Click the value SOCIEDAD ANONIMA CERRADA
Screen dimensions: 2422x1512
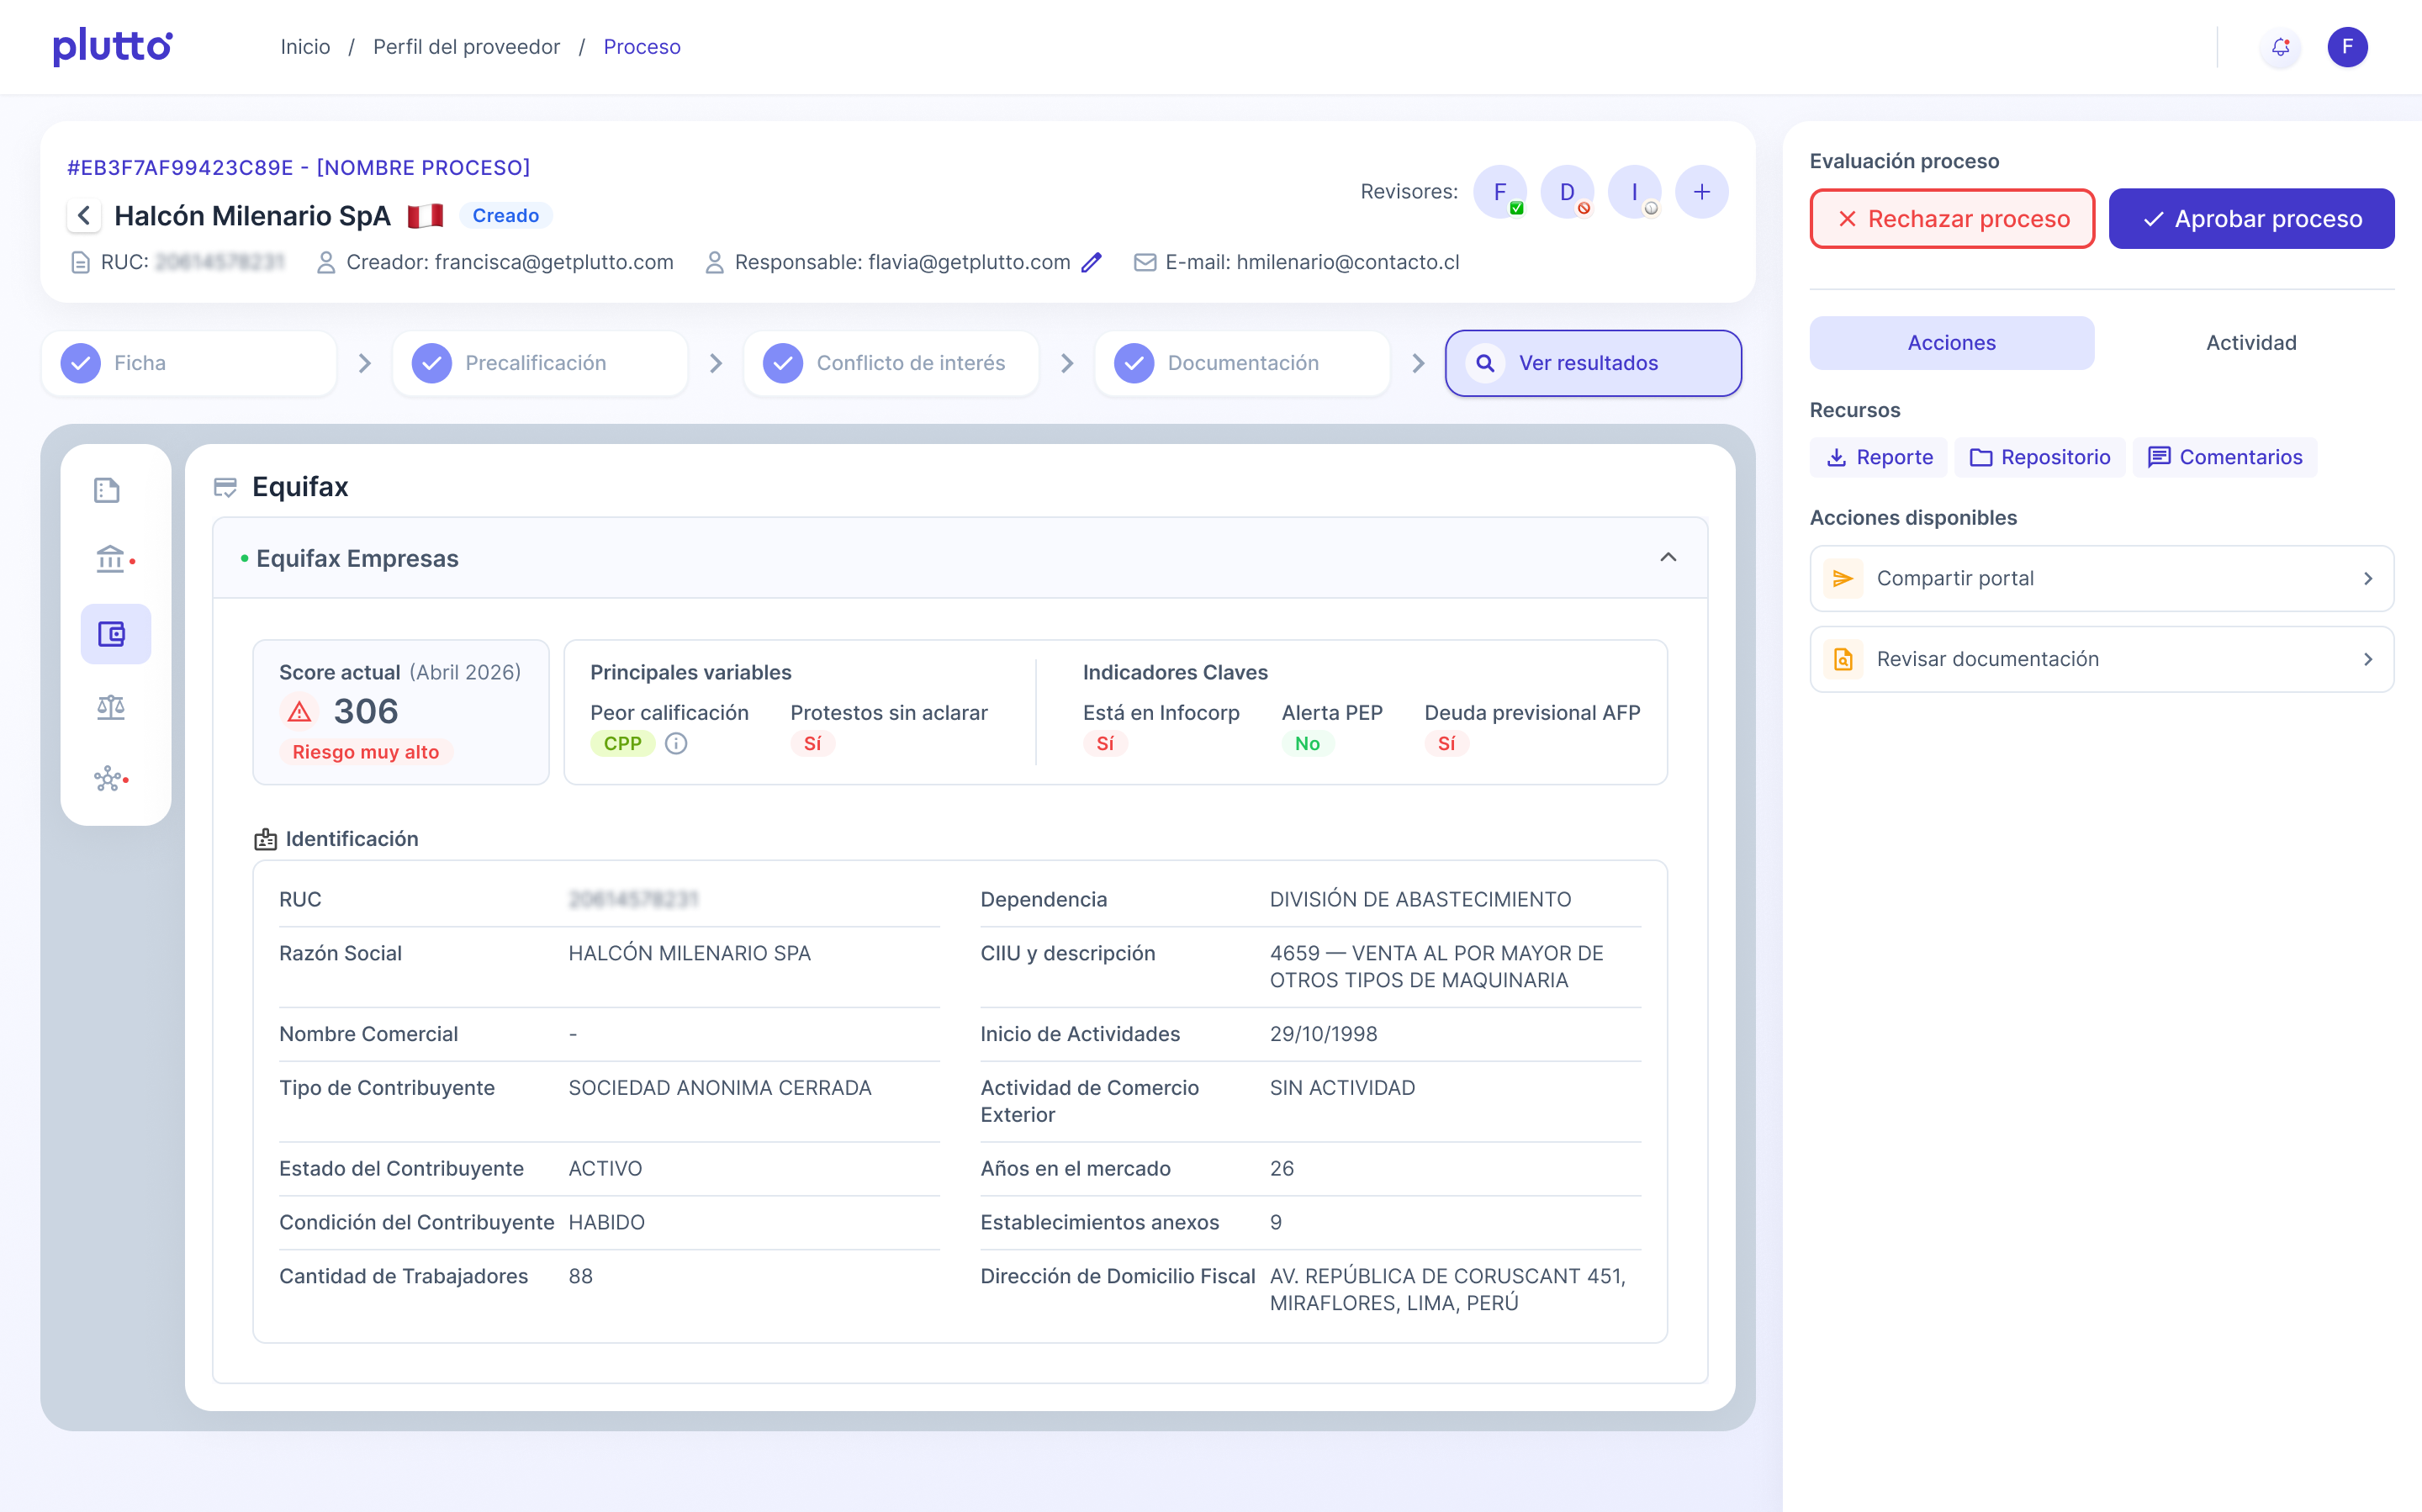pos(720,1088)
